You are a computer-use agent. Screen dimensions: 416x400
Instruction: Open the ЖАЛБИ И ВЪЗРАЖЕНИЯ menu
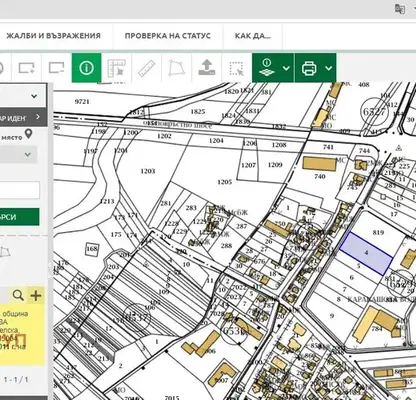point(53,36)
